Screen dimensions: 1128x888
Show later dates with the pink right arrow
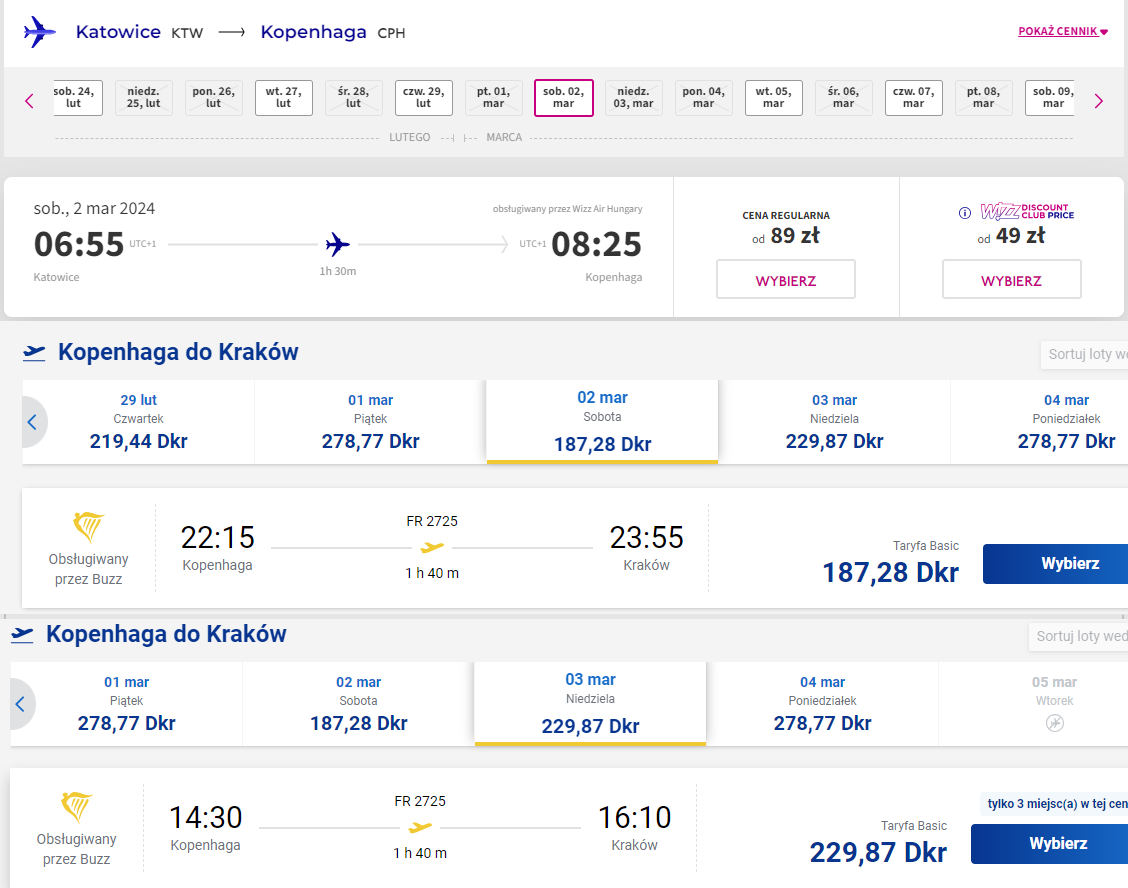(x=1099, y=101)
